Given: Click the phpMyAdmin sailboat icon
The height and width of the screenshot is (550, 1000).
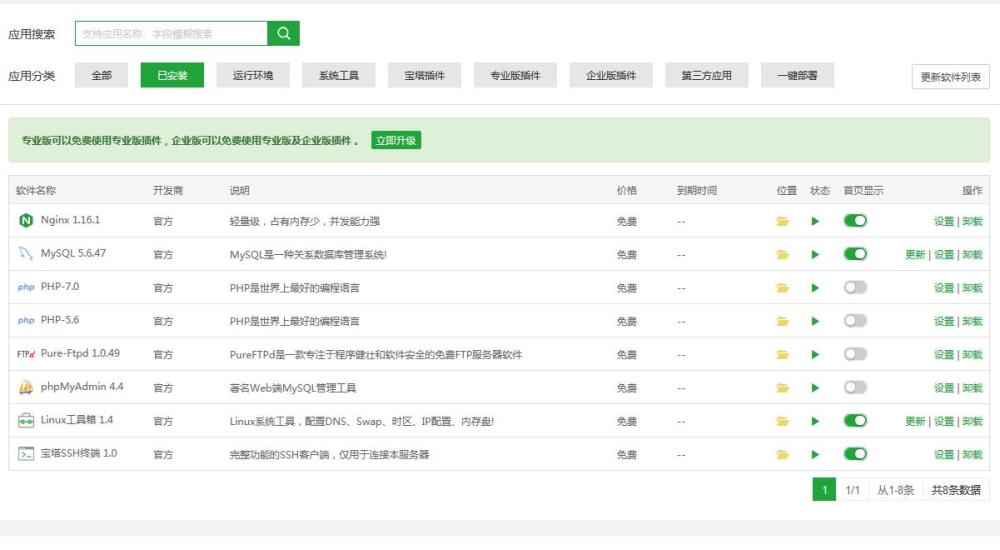Looking at the screenshot, I should click(x=26, y=387).
